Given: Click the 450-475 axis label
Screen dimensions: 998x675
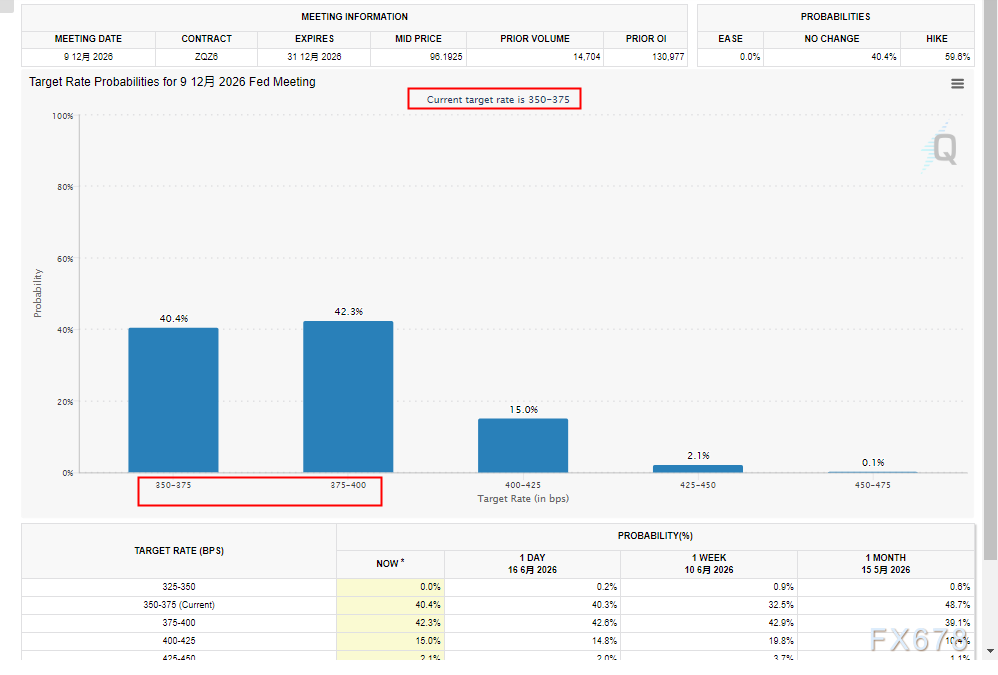Looking at the screenshot, I should pyautogui.click(x=873, y=485).
